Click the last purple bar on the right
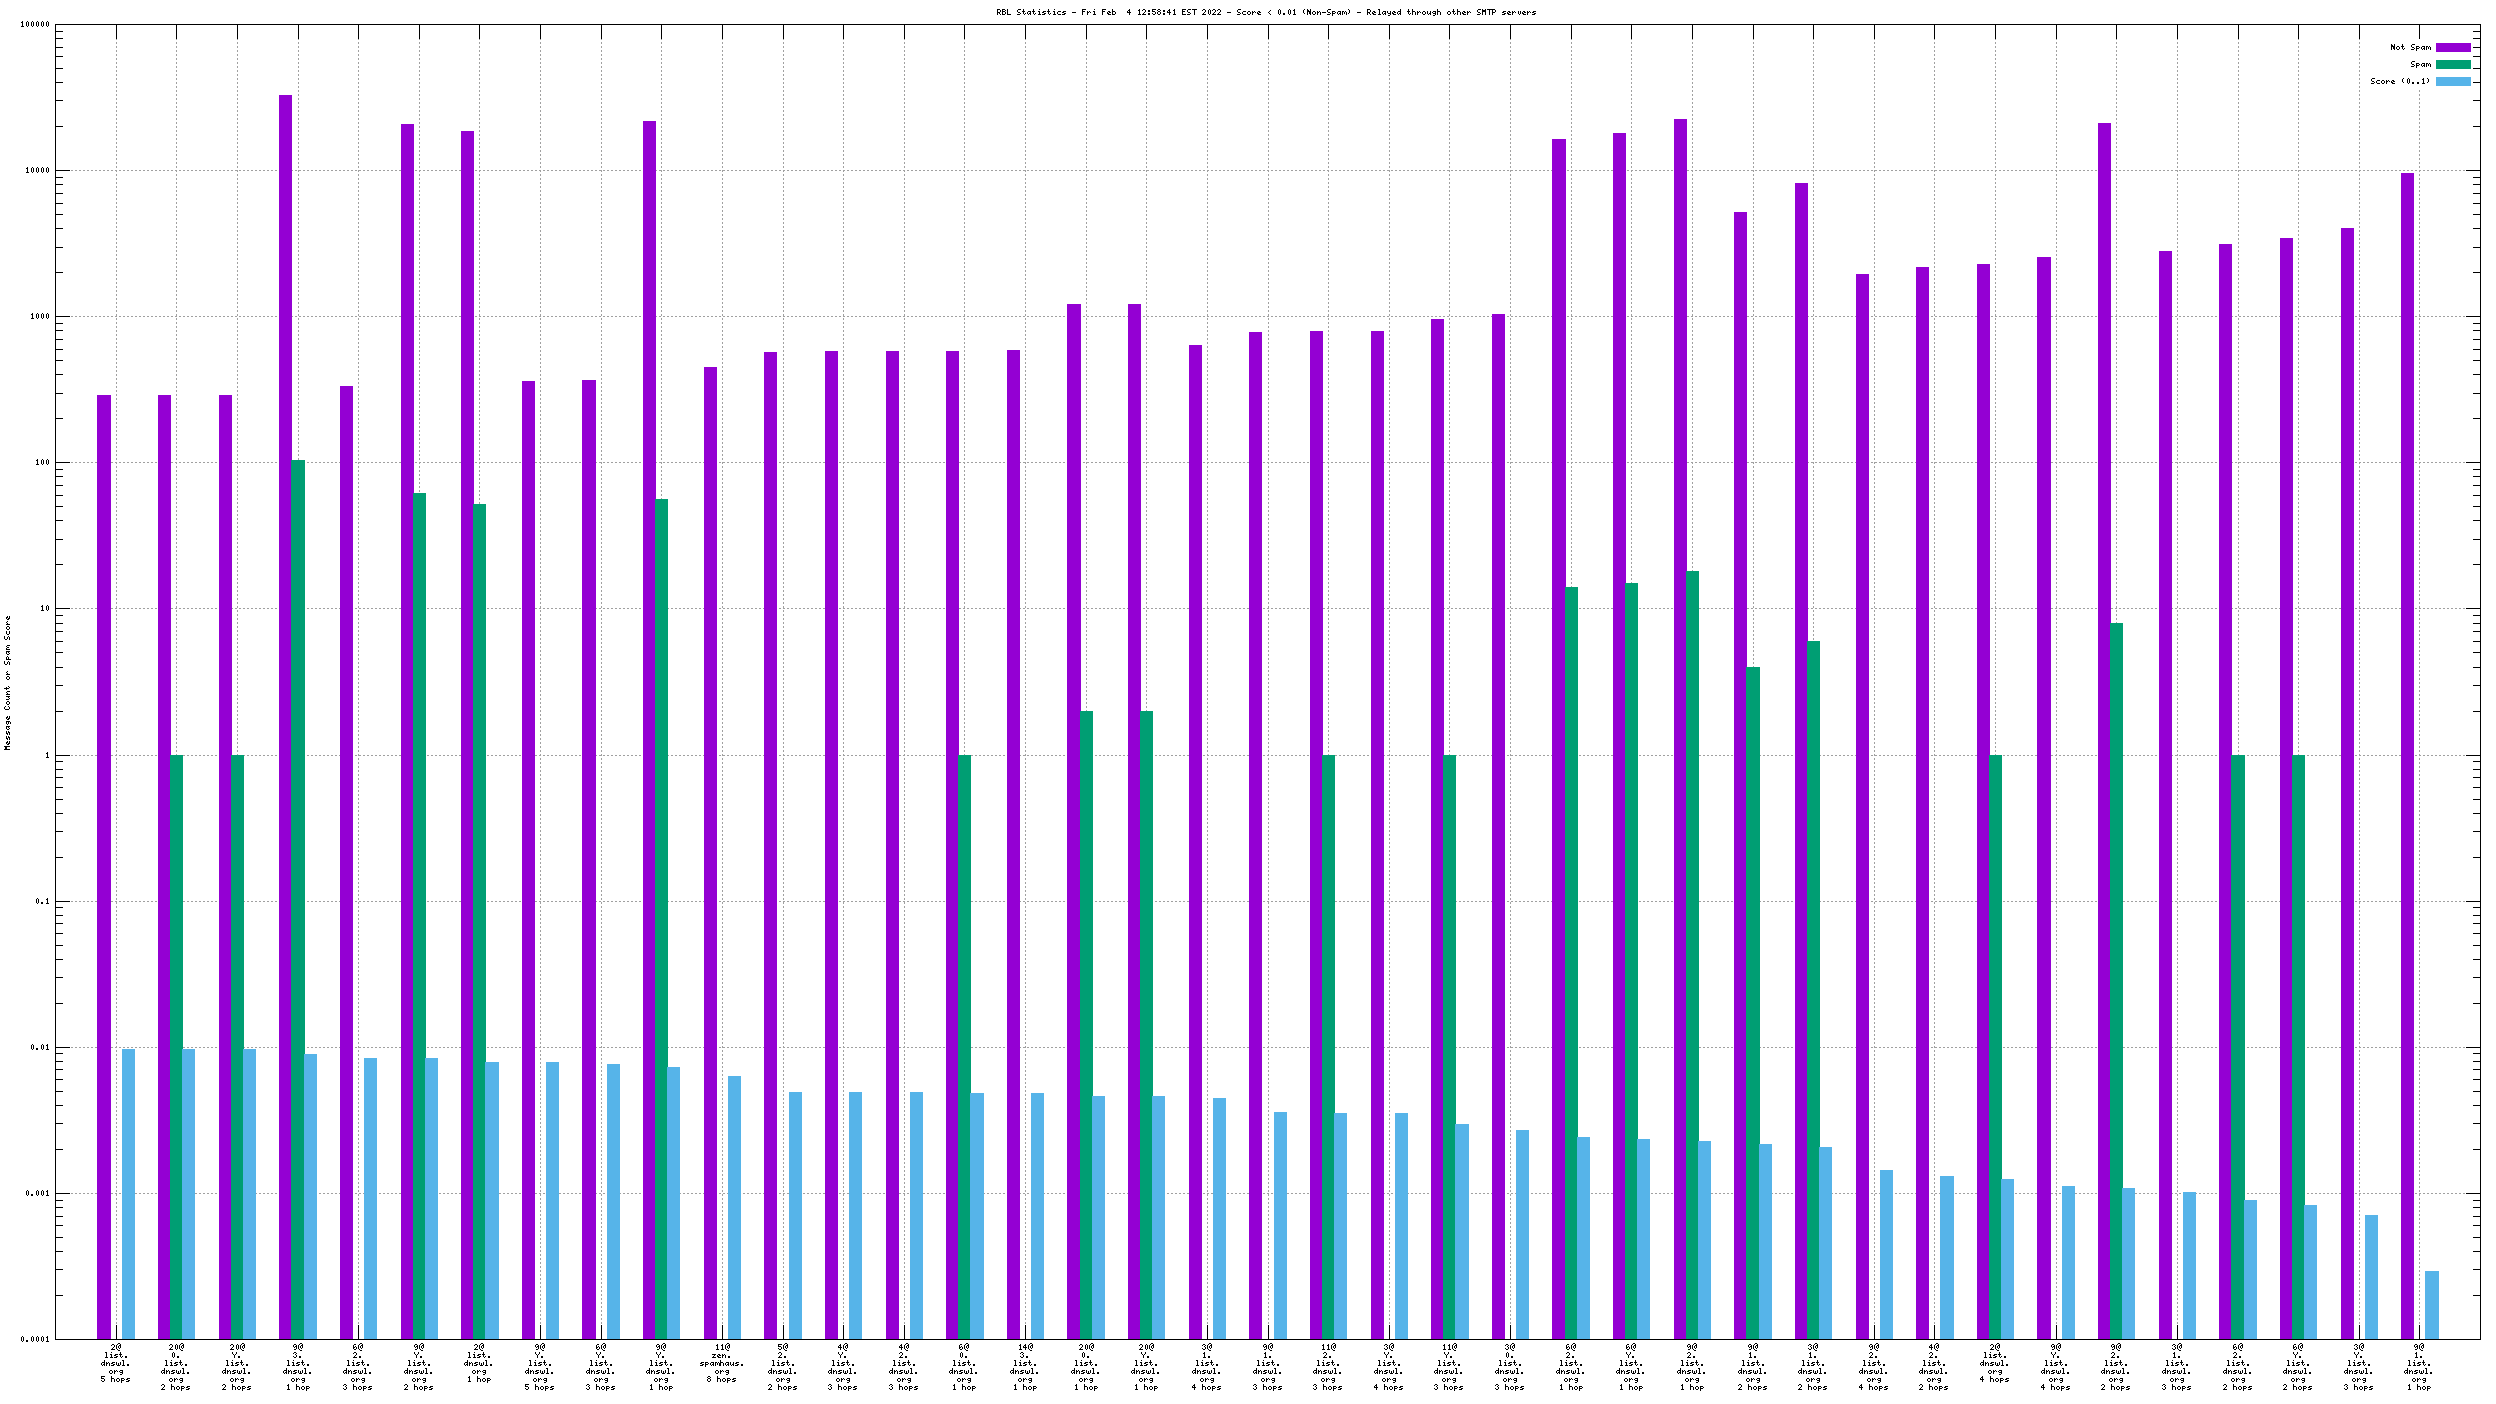This screenshot has width=2496, height=1404. point(2407,750)
